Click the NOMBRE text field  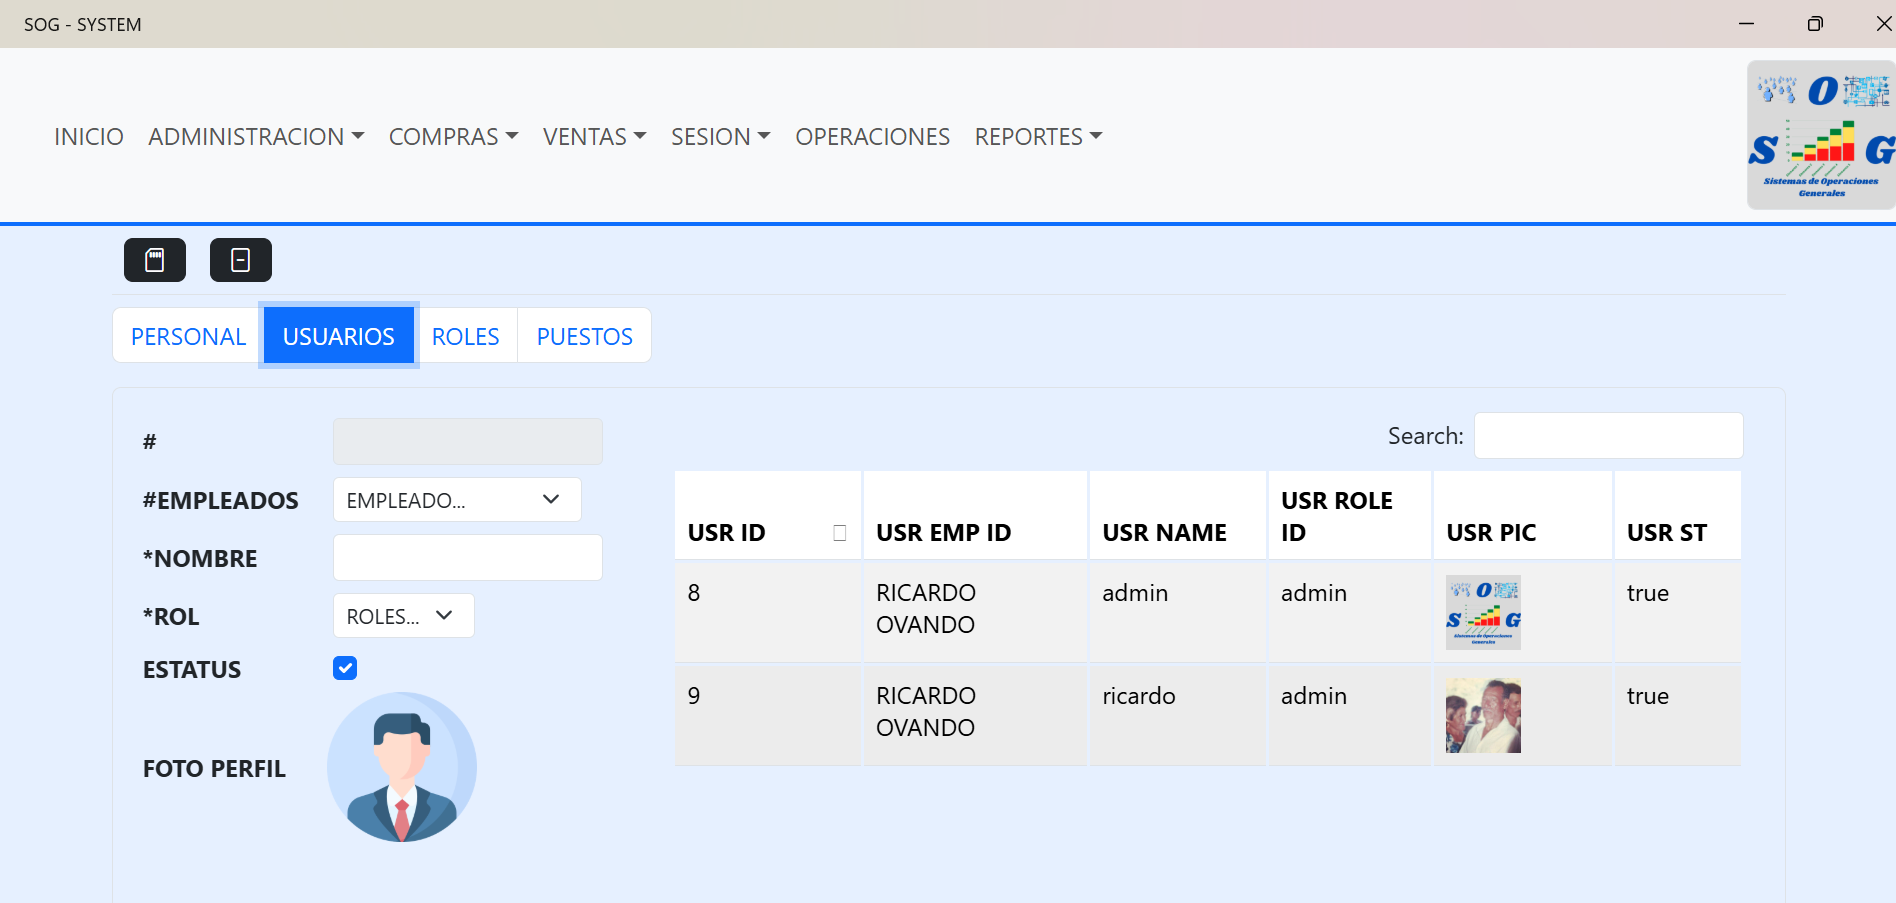pos(467,558)
